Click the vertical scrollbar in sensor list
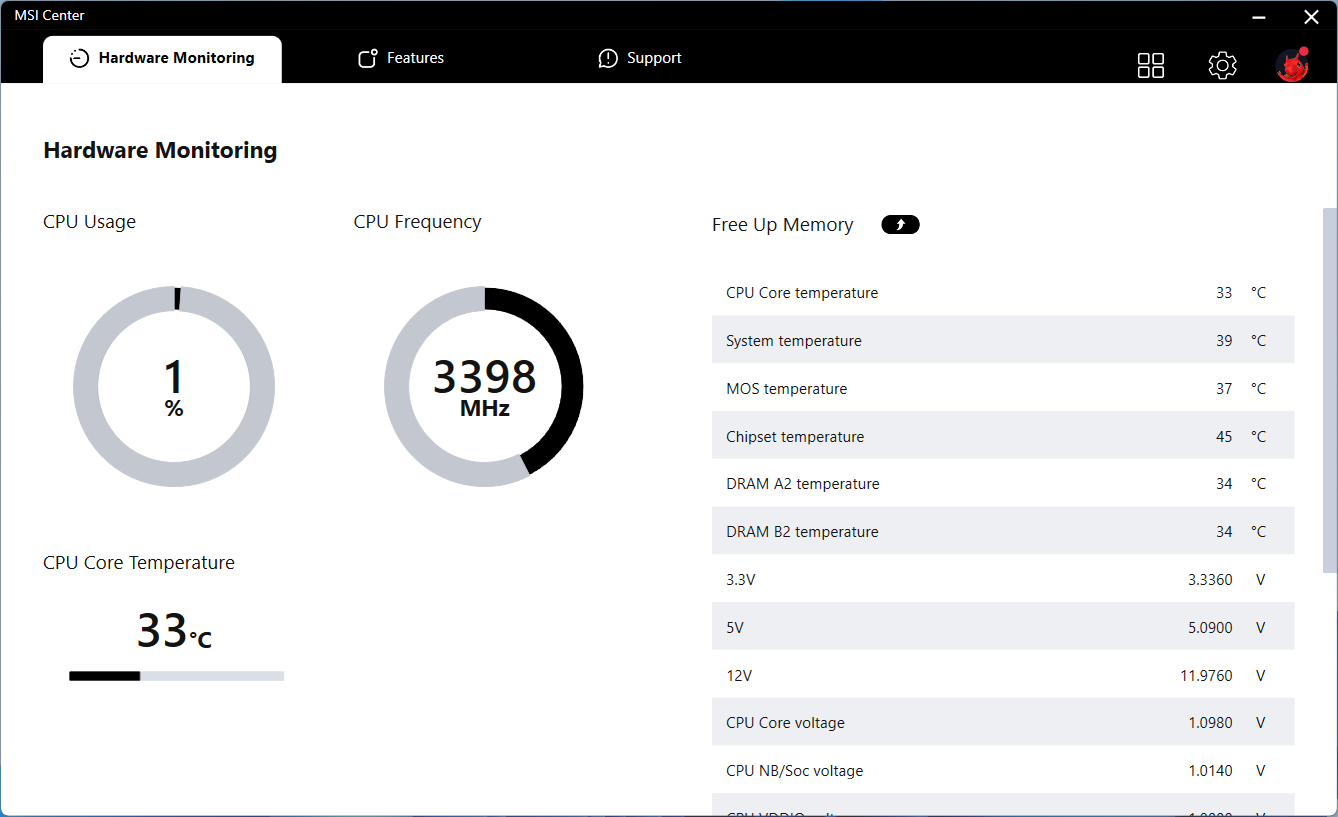1338x817 pixels. pyautogui.click(x=1329, y=390)
